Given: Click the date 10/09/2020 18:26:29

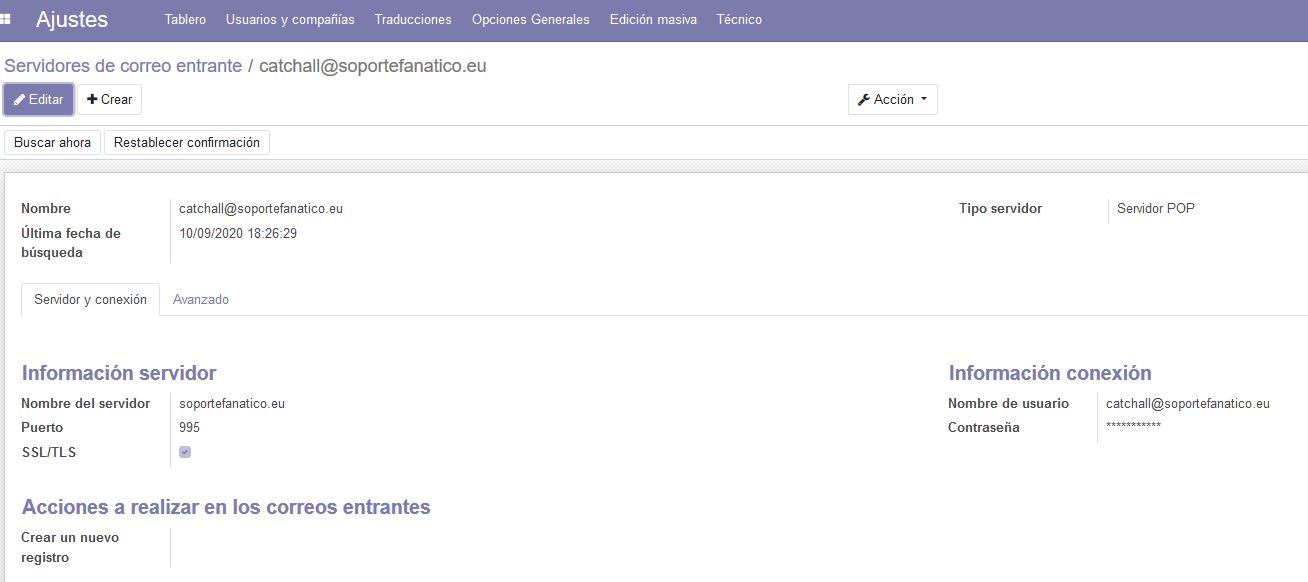Looking at the screenshot, I should [x=238, y=233].
